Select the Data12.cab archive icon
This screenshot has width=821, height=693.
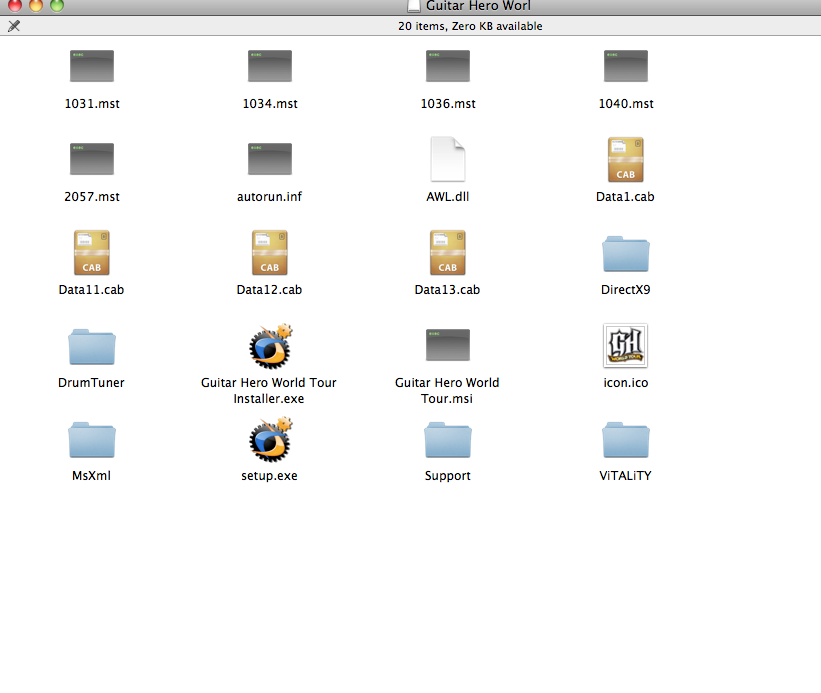[270, 252]
